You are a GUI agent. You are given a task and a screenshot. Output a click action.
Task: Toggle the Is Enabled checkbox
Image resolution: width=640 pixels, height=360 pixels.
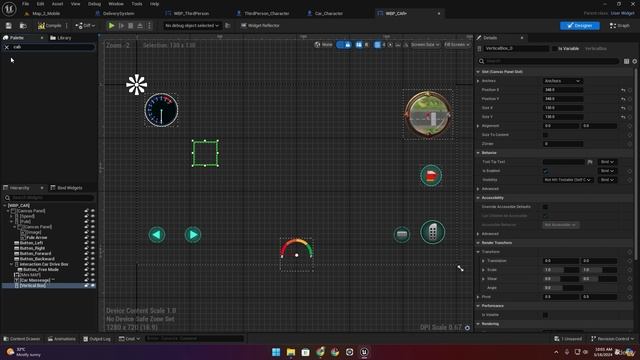click(545, 171)
